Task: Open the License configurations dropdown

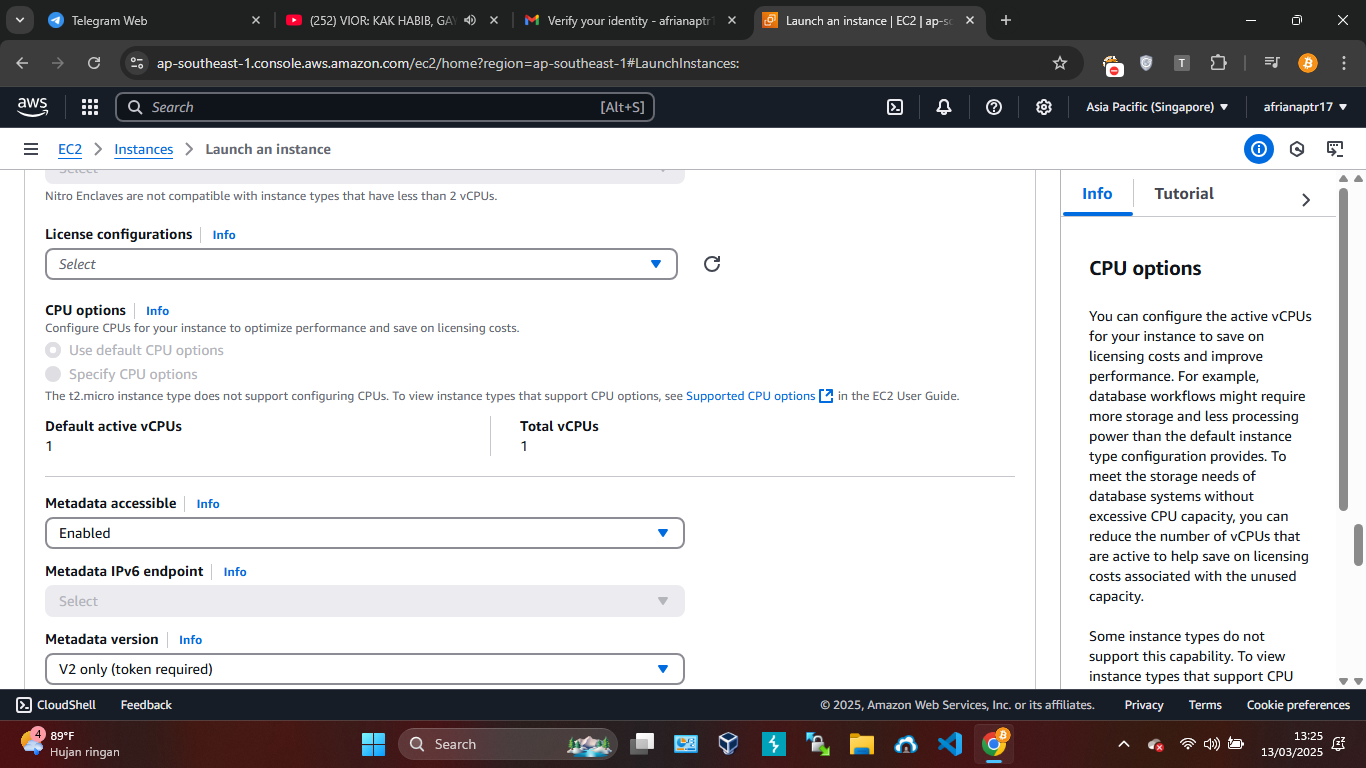Action: (x=361, y=264)
